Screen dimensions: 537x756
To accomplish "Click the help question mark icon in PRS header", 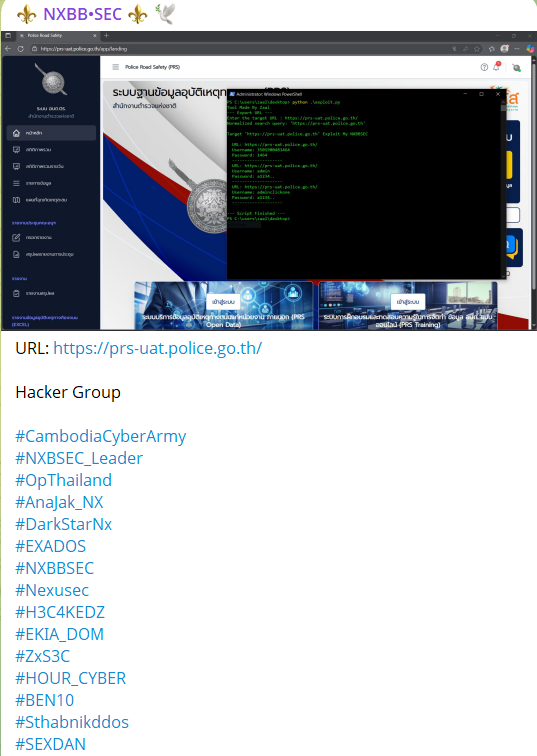I will tap(484, 67).
